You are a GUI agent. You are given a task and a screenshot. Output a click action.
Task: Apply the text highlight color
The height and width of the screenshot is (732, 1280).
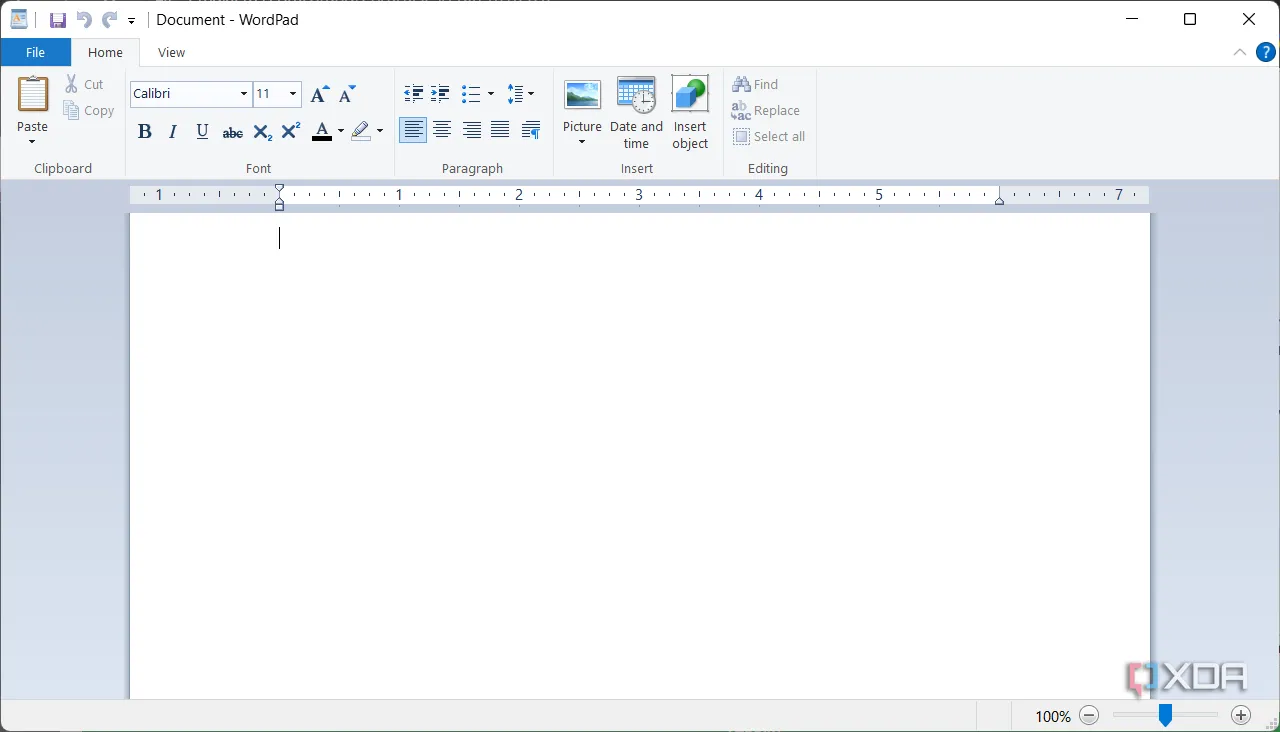361,132
